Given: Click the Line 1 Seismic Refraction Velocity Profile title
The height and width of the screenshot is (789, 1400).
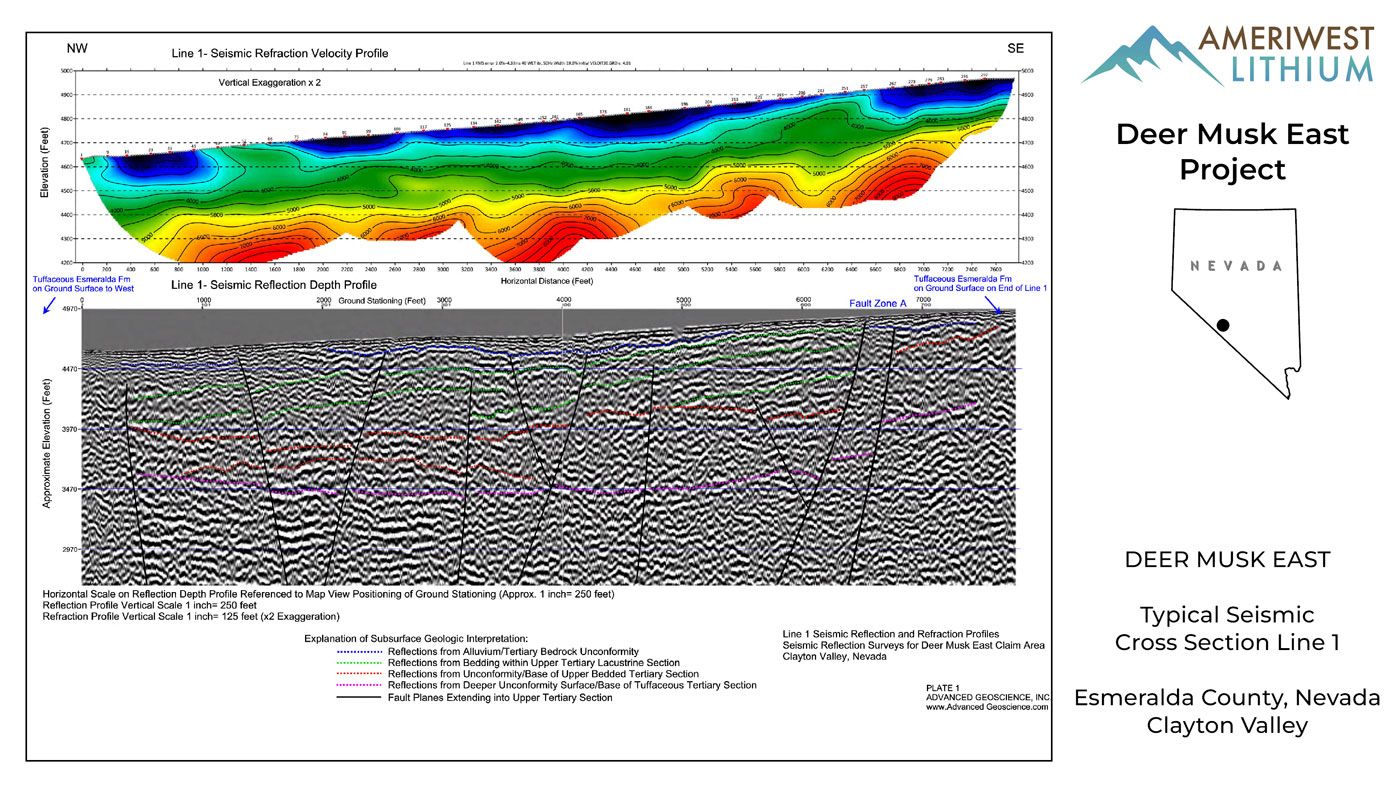Looking at the screenshot, I should (x=280, y=53).
